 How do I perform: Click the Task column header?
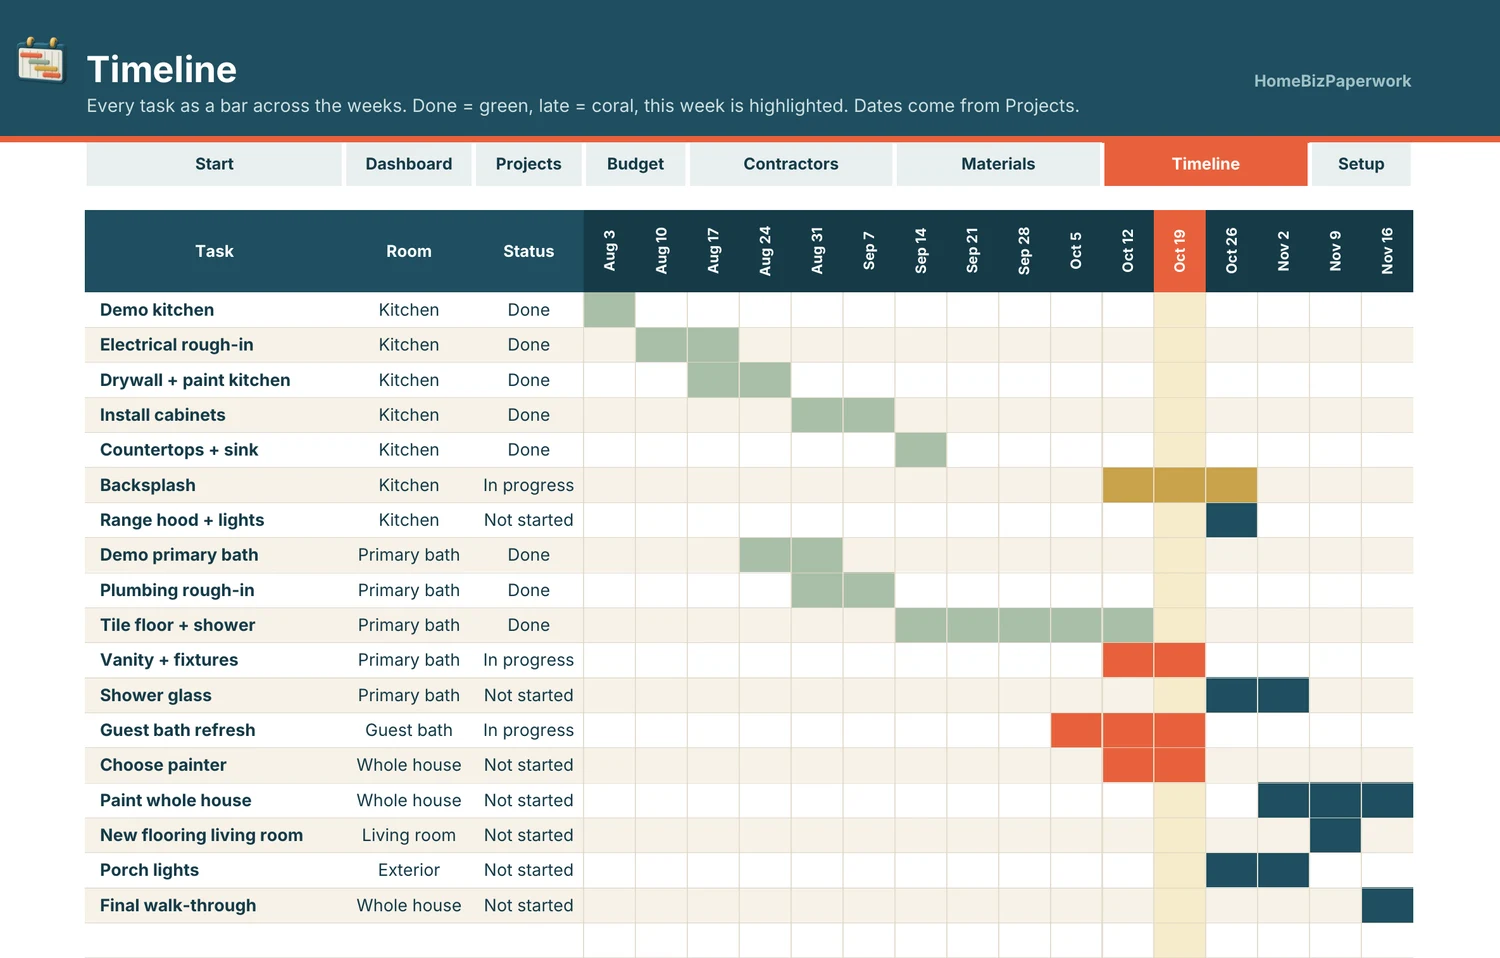coord(214,251)
